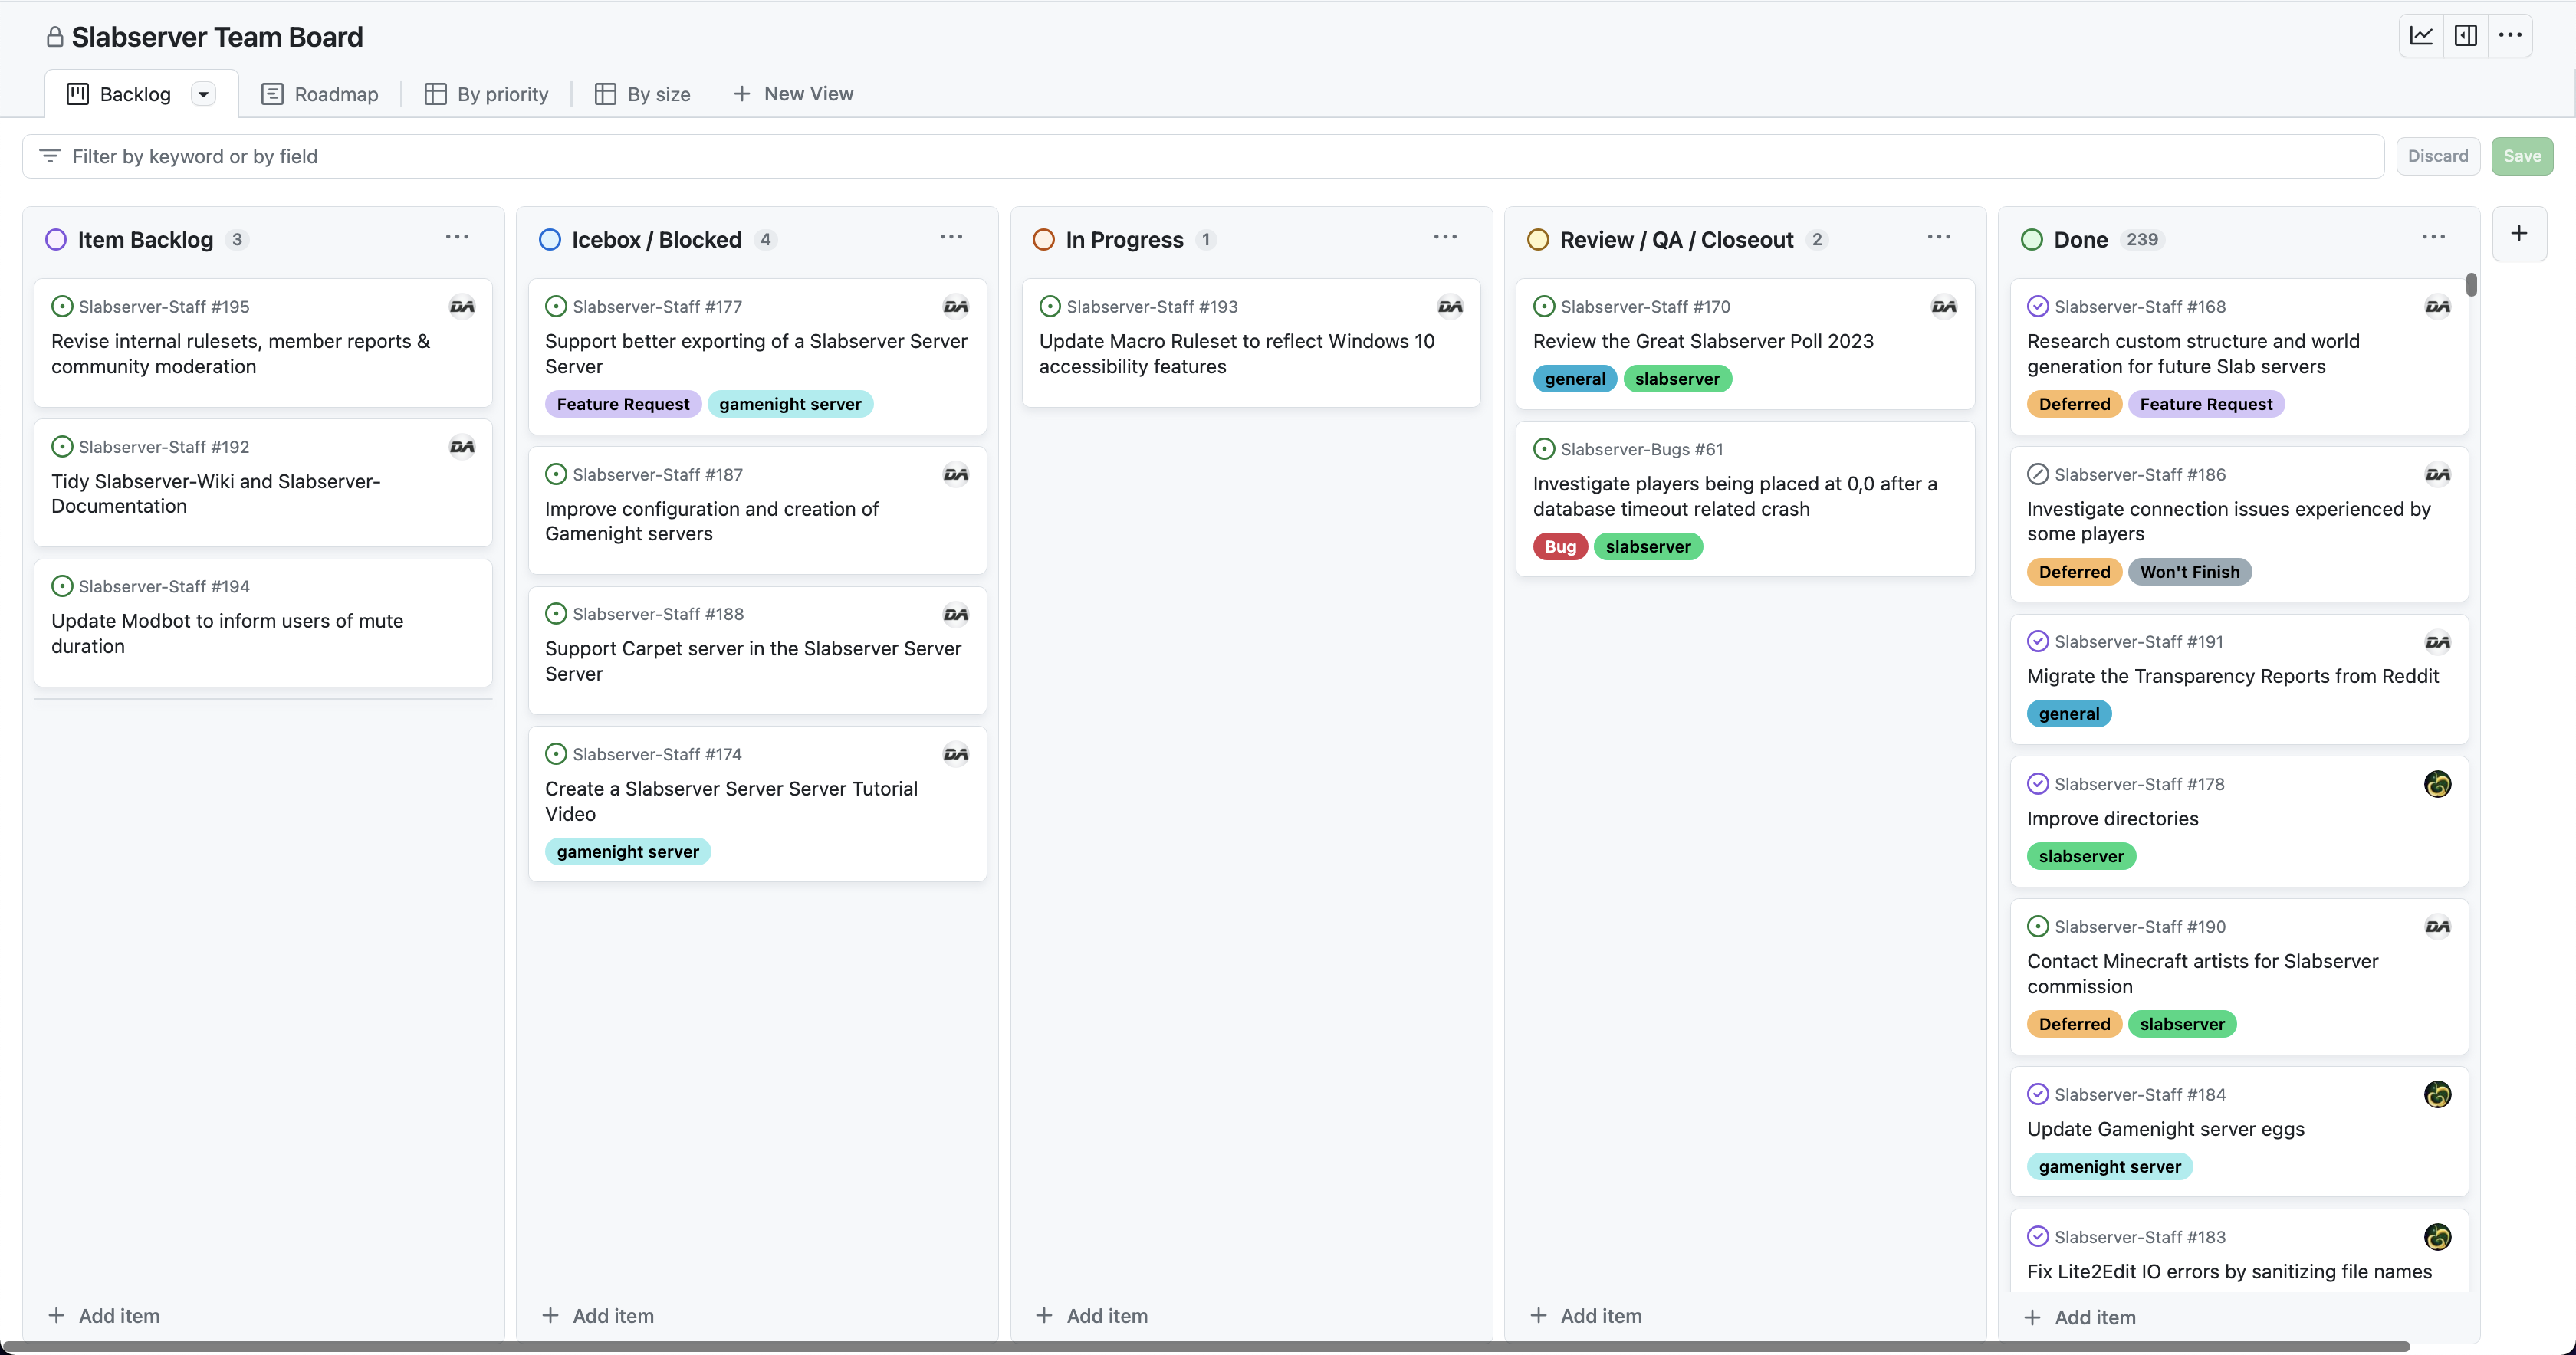The width and height of the screenshot is (2576, 1355).
Task: Click the assignee avatar on issue #178
Action: tap(2437, 784)
